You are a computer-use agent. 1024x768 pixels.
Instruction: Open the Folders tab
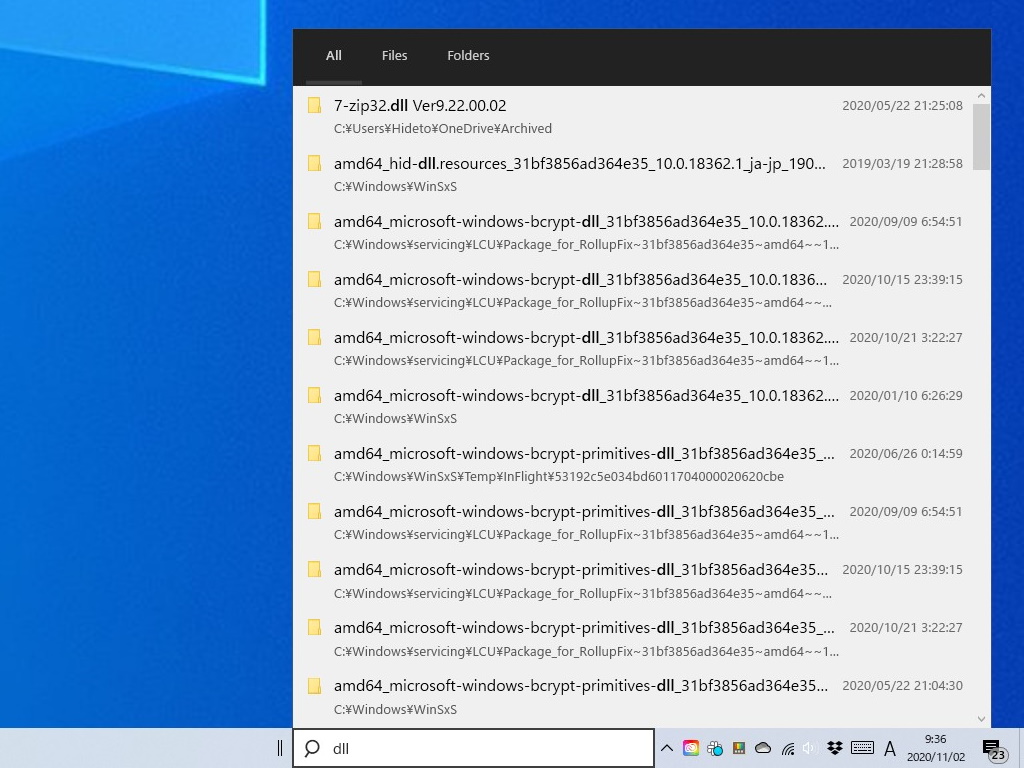point(468,56)
